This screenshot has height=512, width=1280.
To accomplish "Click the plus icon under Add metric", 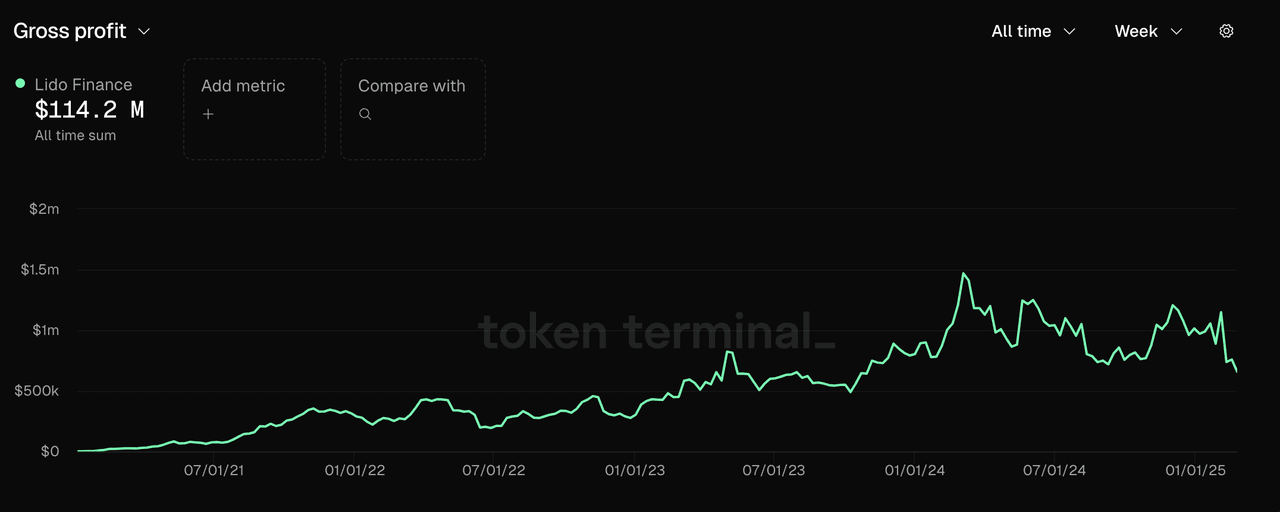I will (x=208, y=114).
